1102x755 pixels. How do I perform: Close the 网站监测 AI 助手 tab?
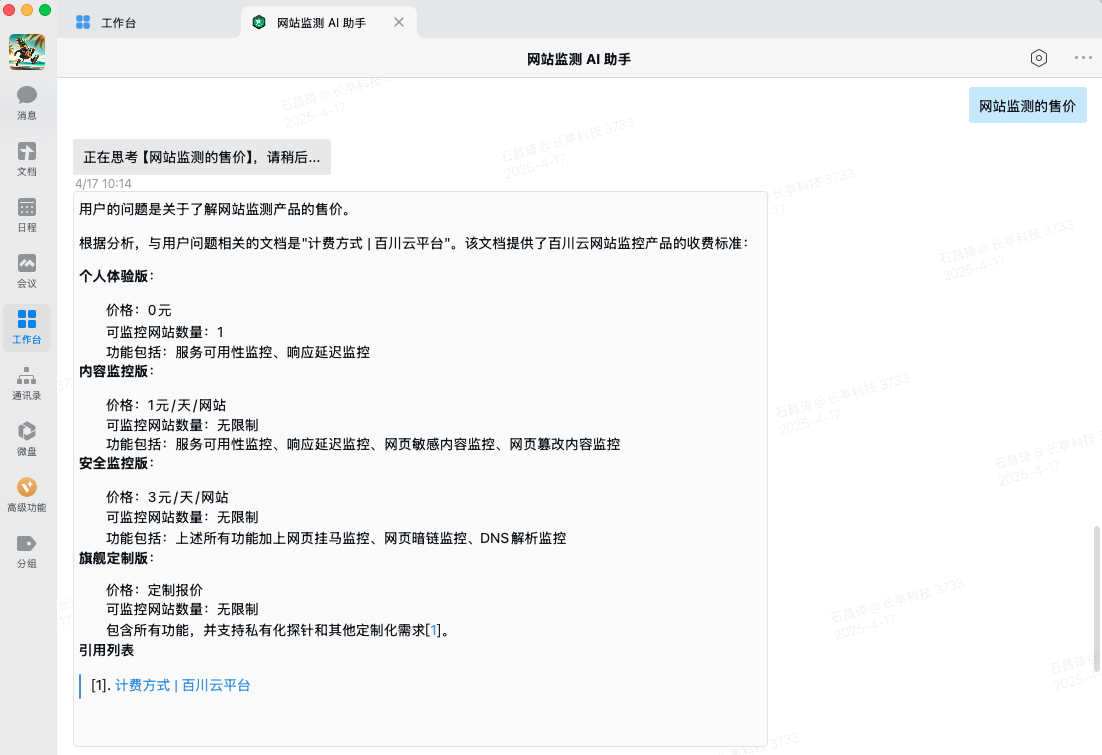[x=399, y=22]
